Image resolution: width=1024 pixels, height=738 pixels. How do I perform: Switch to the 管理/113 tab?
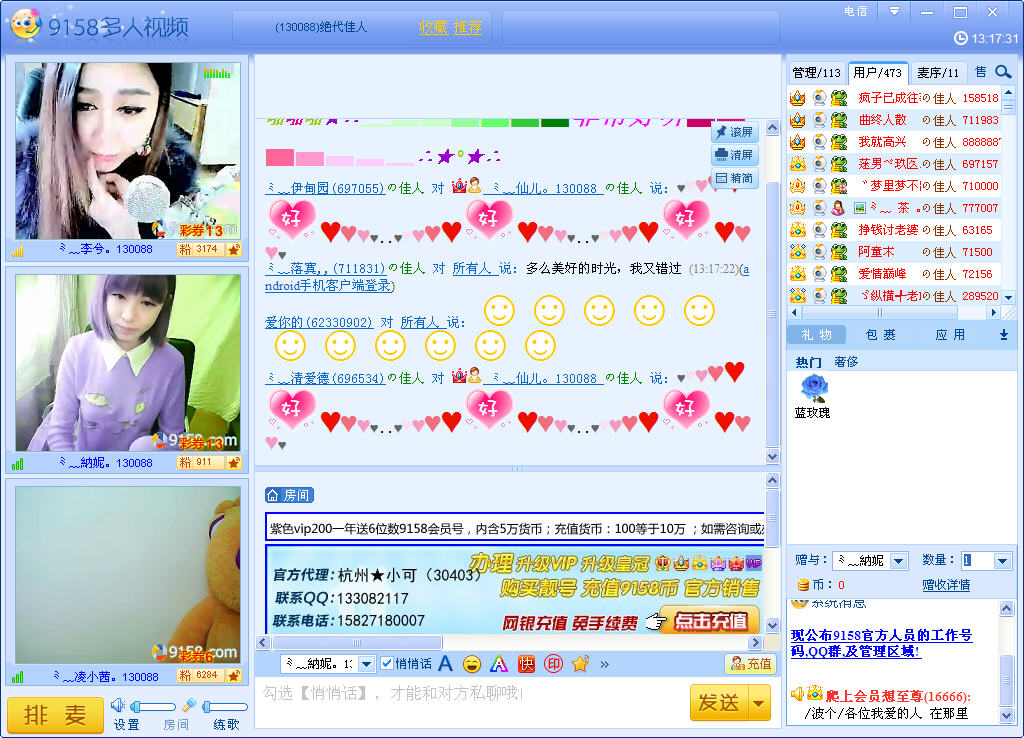pyautogui.click(x=816, y=73)
